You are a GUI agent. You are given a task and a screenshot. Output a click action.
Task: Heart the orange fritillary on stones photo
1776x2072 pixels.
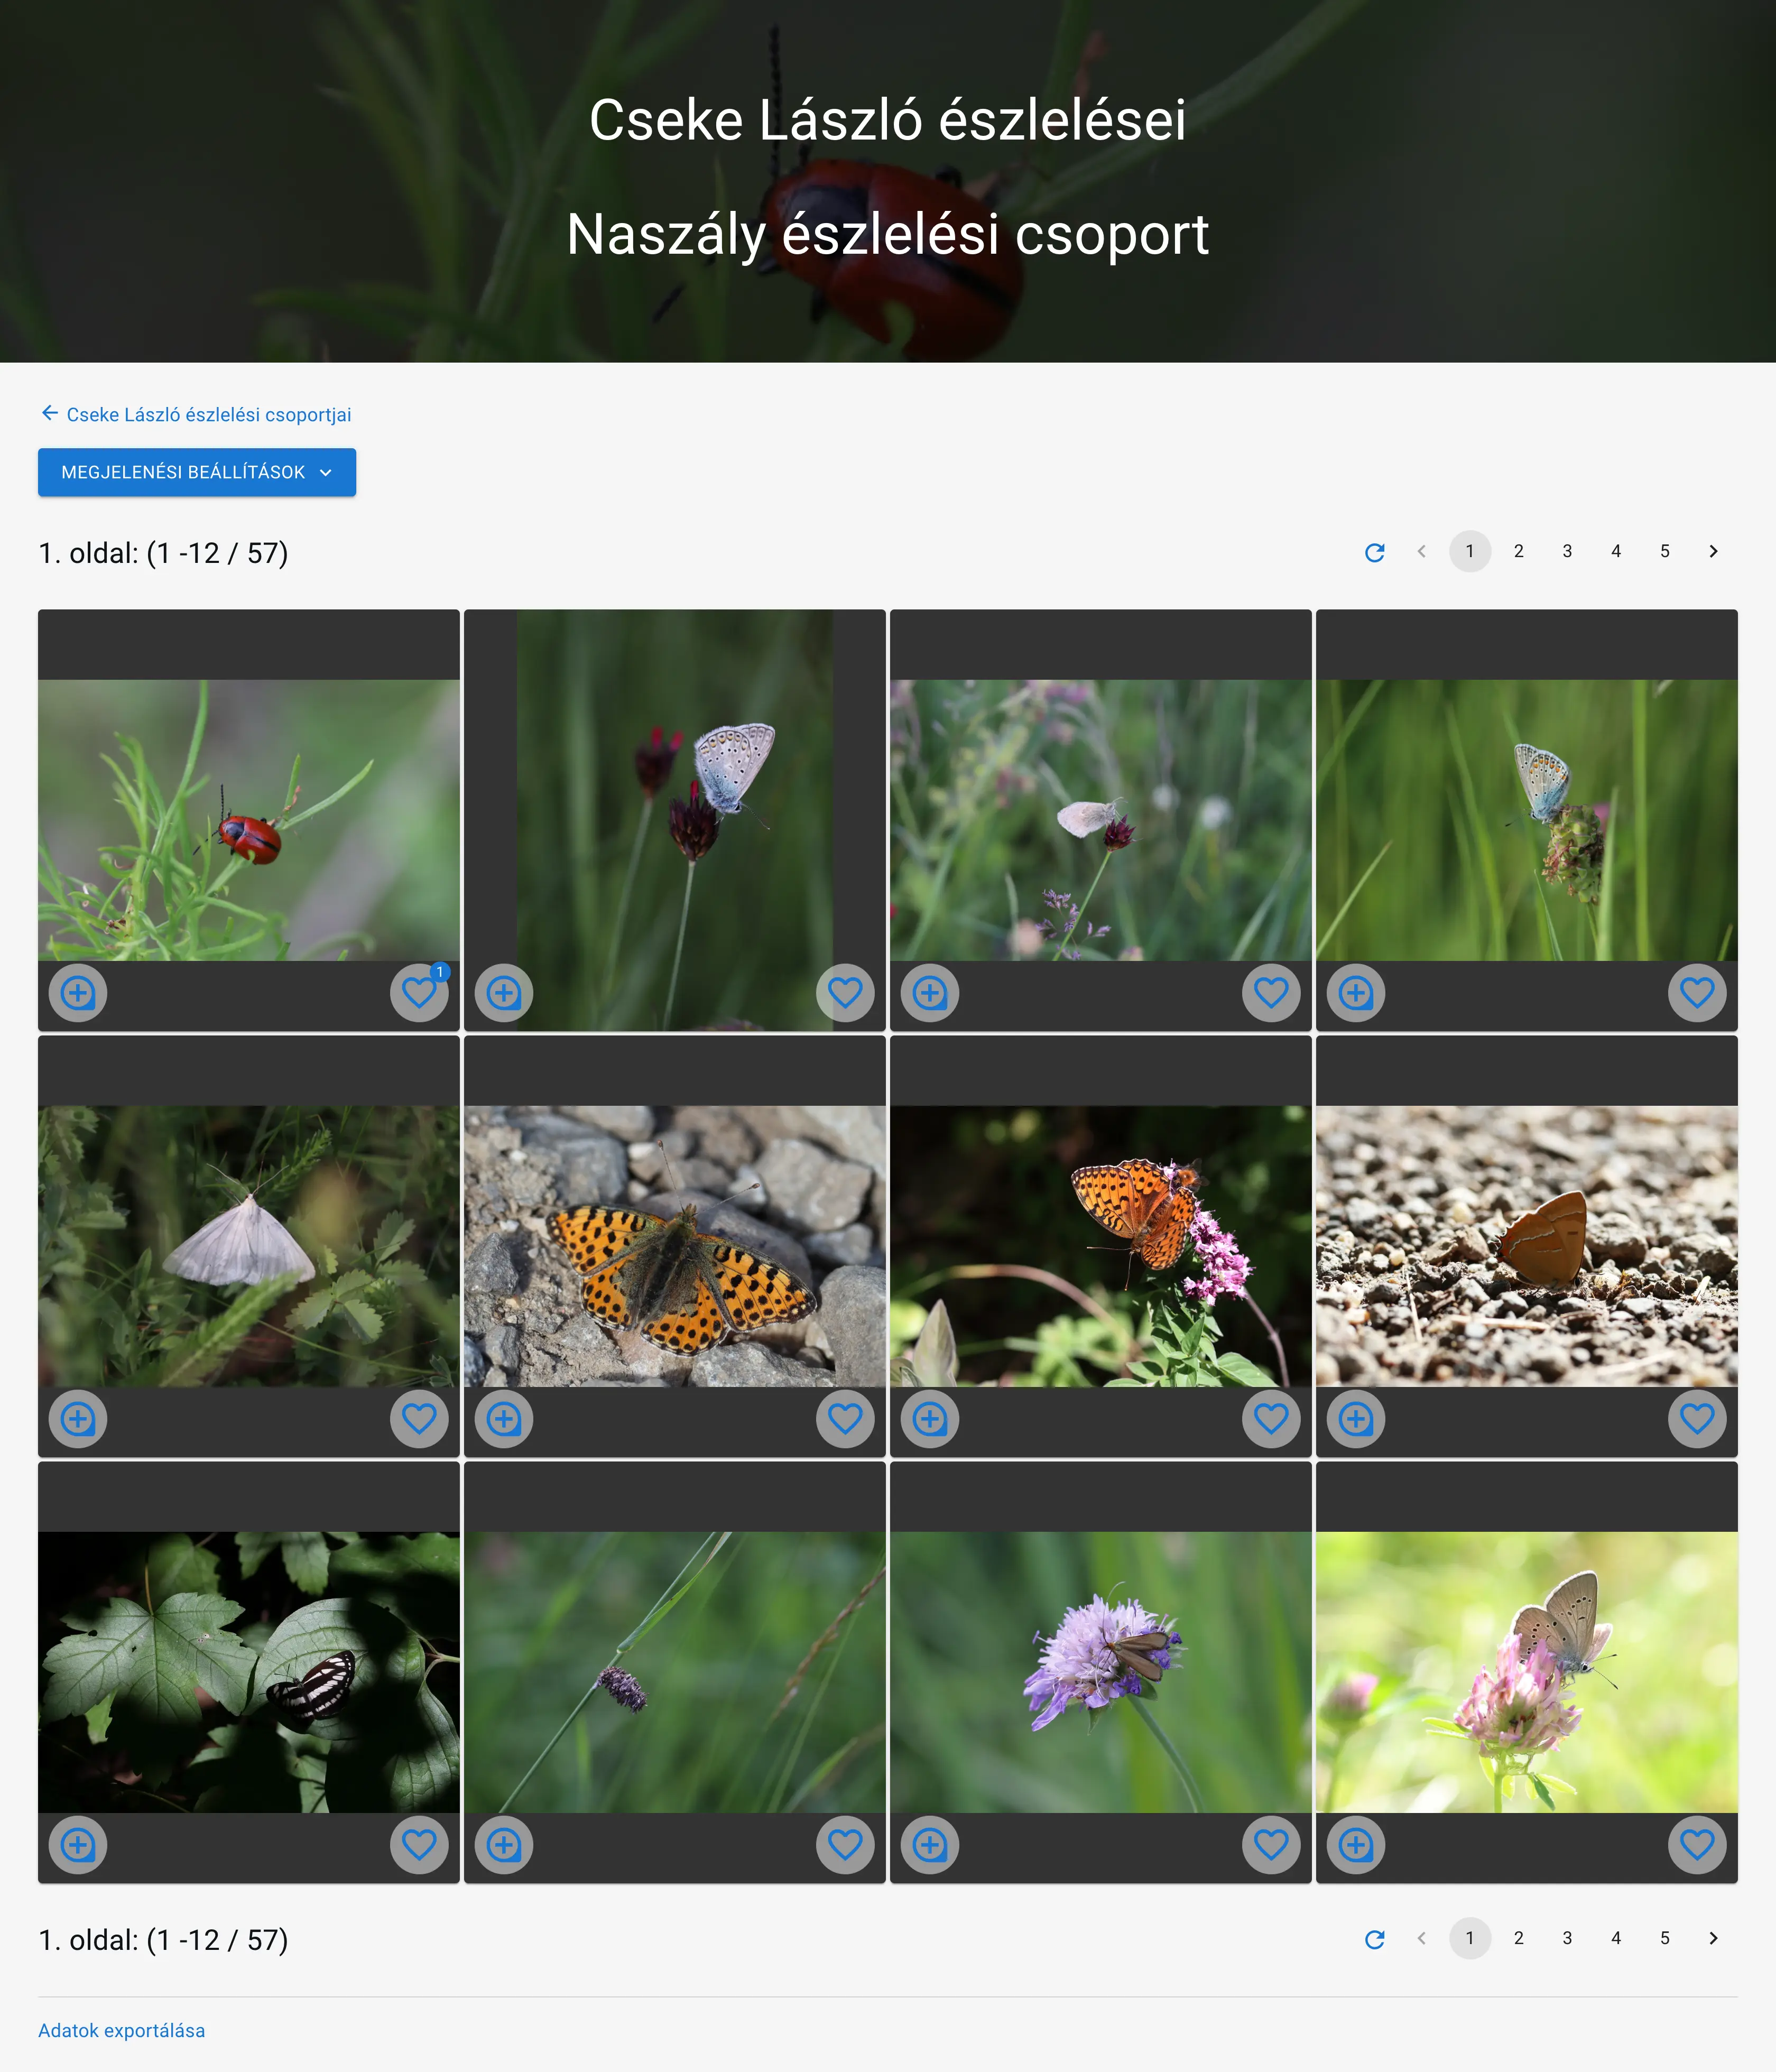coord(844,1419)
